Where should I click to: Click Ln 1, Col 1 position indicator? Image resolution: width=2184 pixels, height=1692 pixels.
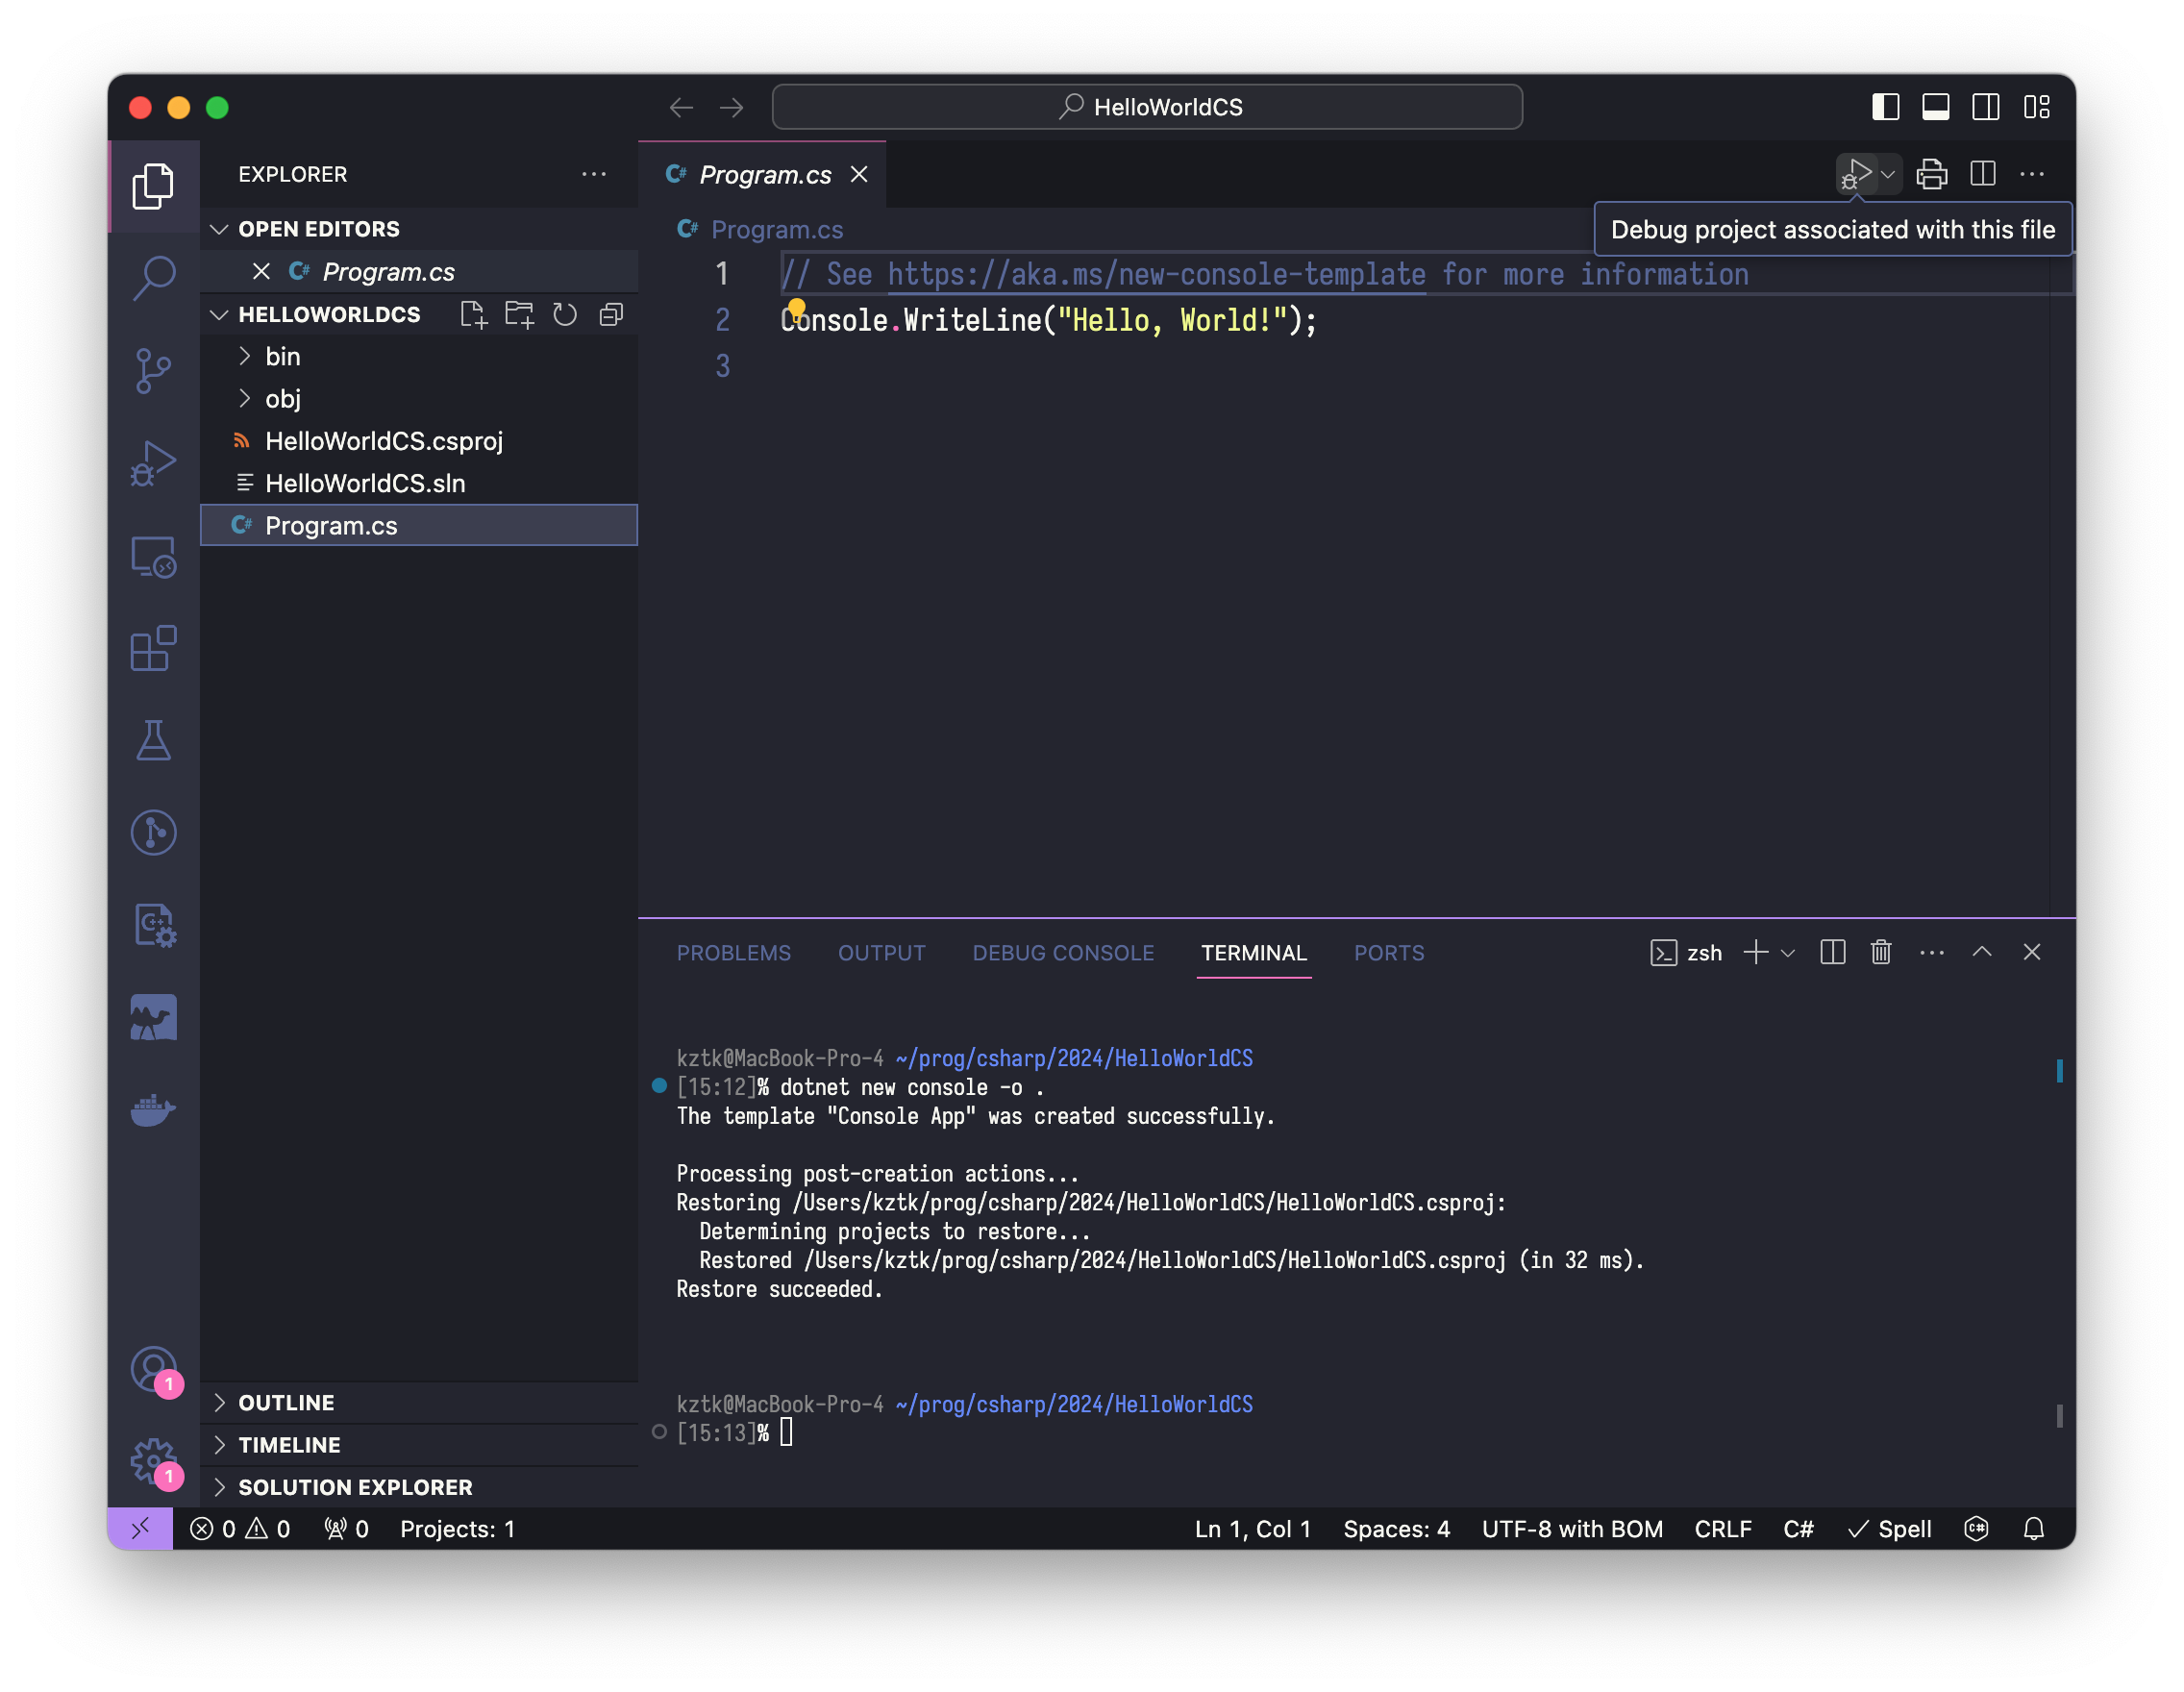[1251, 1528]
